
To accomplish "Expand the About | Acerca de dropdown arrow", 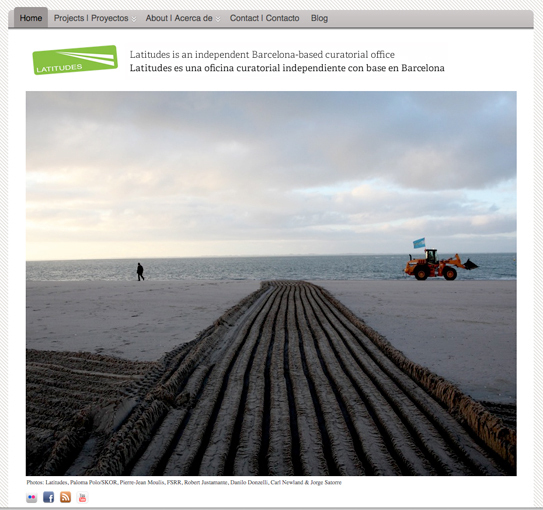I will [218, 19].
